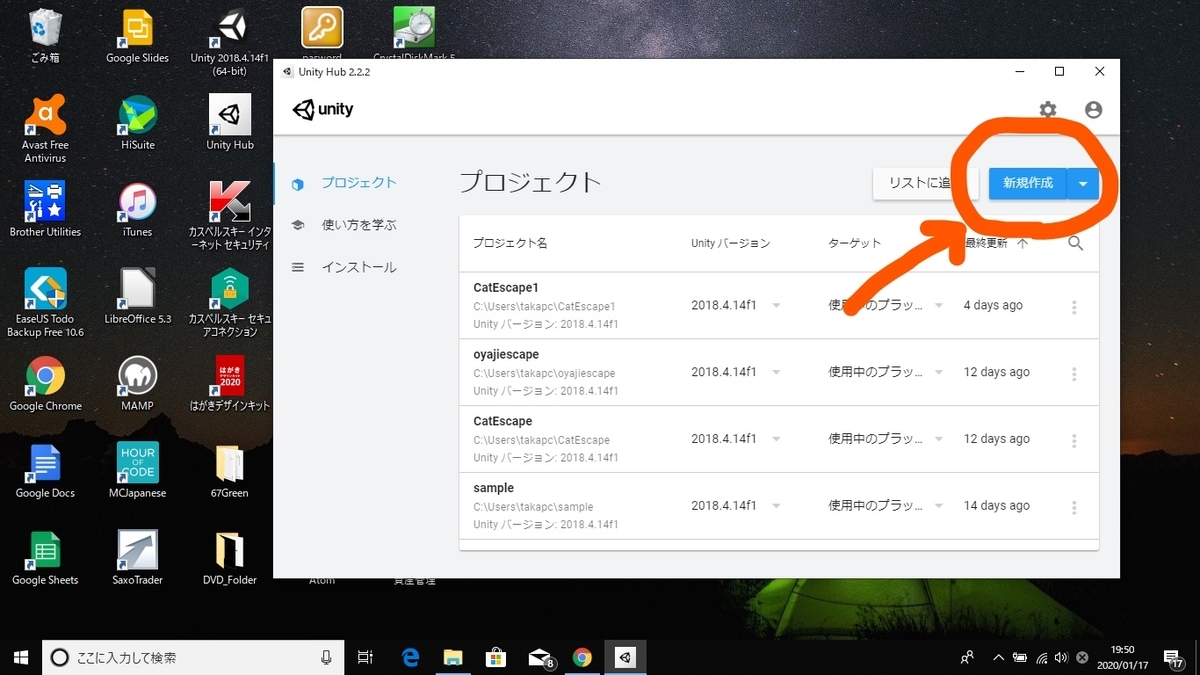Open はがきデザインキット desktop icon
Viewport: 1200px width, 675px height.
[x=230, y=384]
